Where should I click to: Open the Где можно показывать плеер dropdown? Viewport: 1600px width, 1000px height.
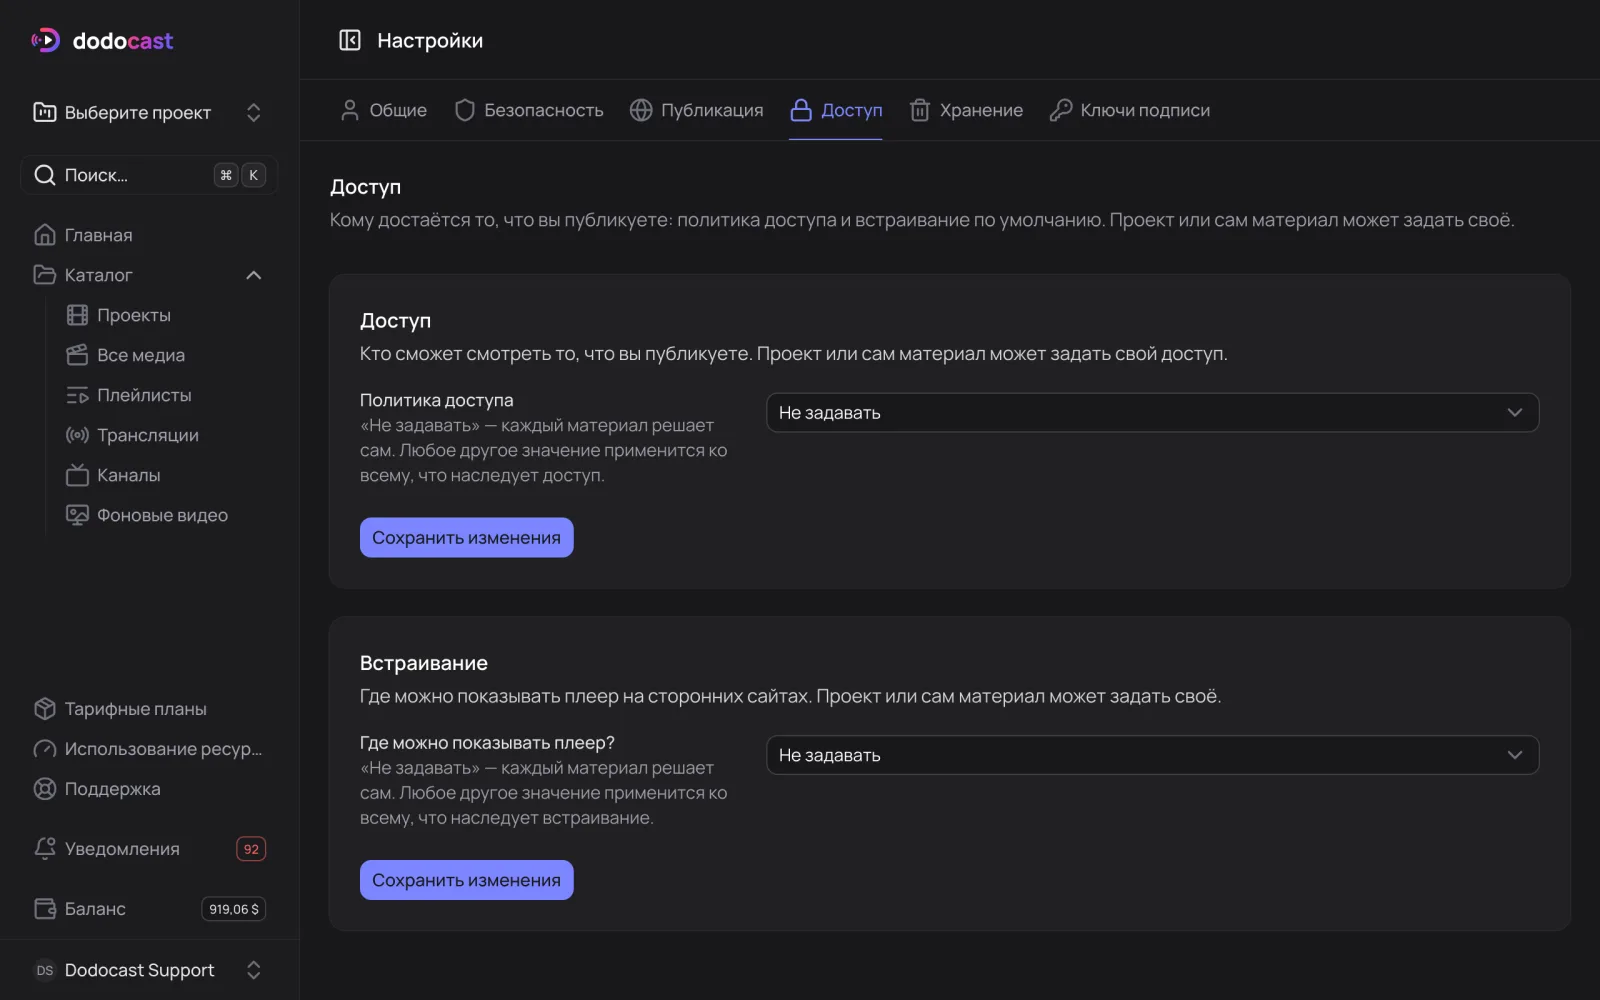(1152, 755)
